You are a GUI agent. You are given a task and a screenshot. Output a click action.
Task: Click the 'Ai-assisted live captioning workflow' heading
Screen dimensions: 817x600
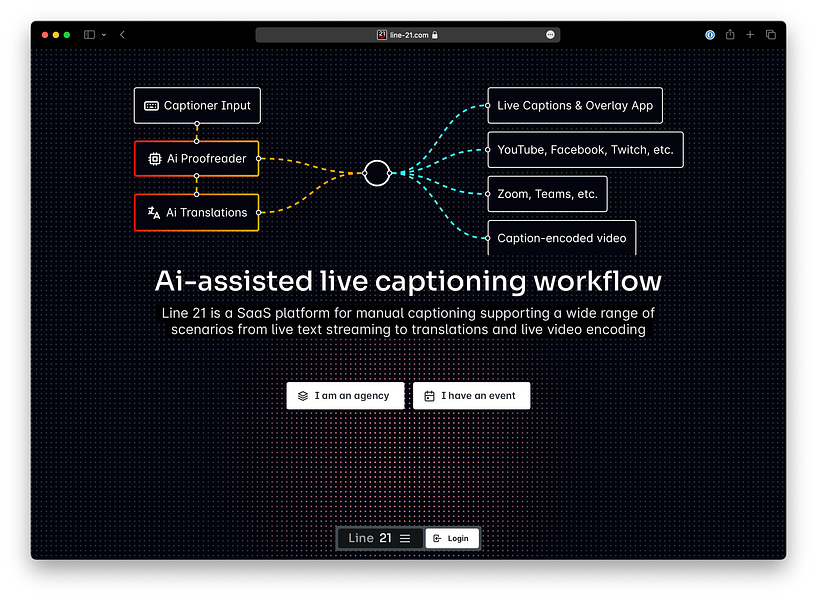(x=408, y=281)
